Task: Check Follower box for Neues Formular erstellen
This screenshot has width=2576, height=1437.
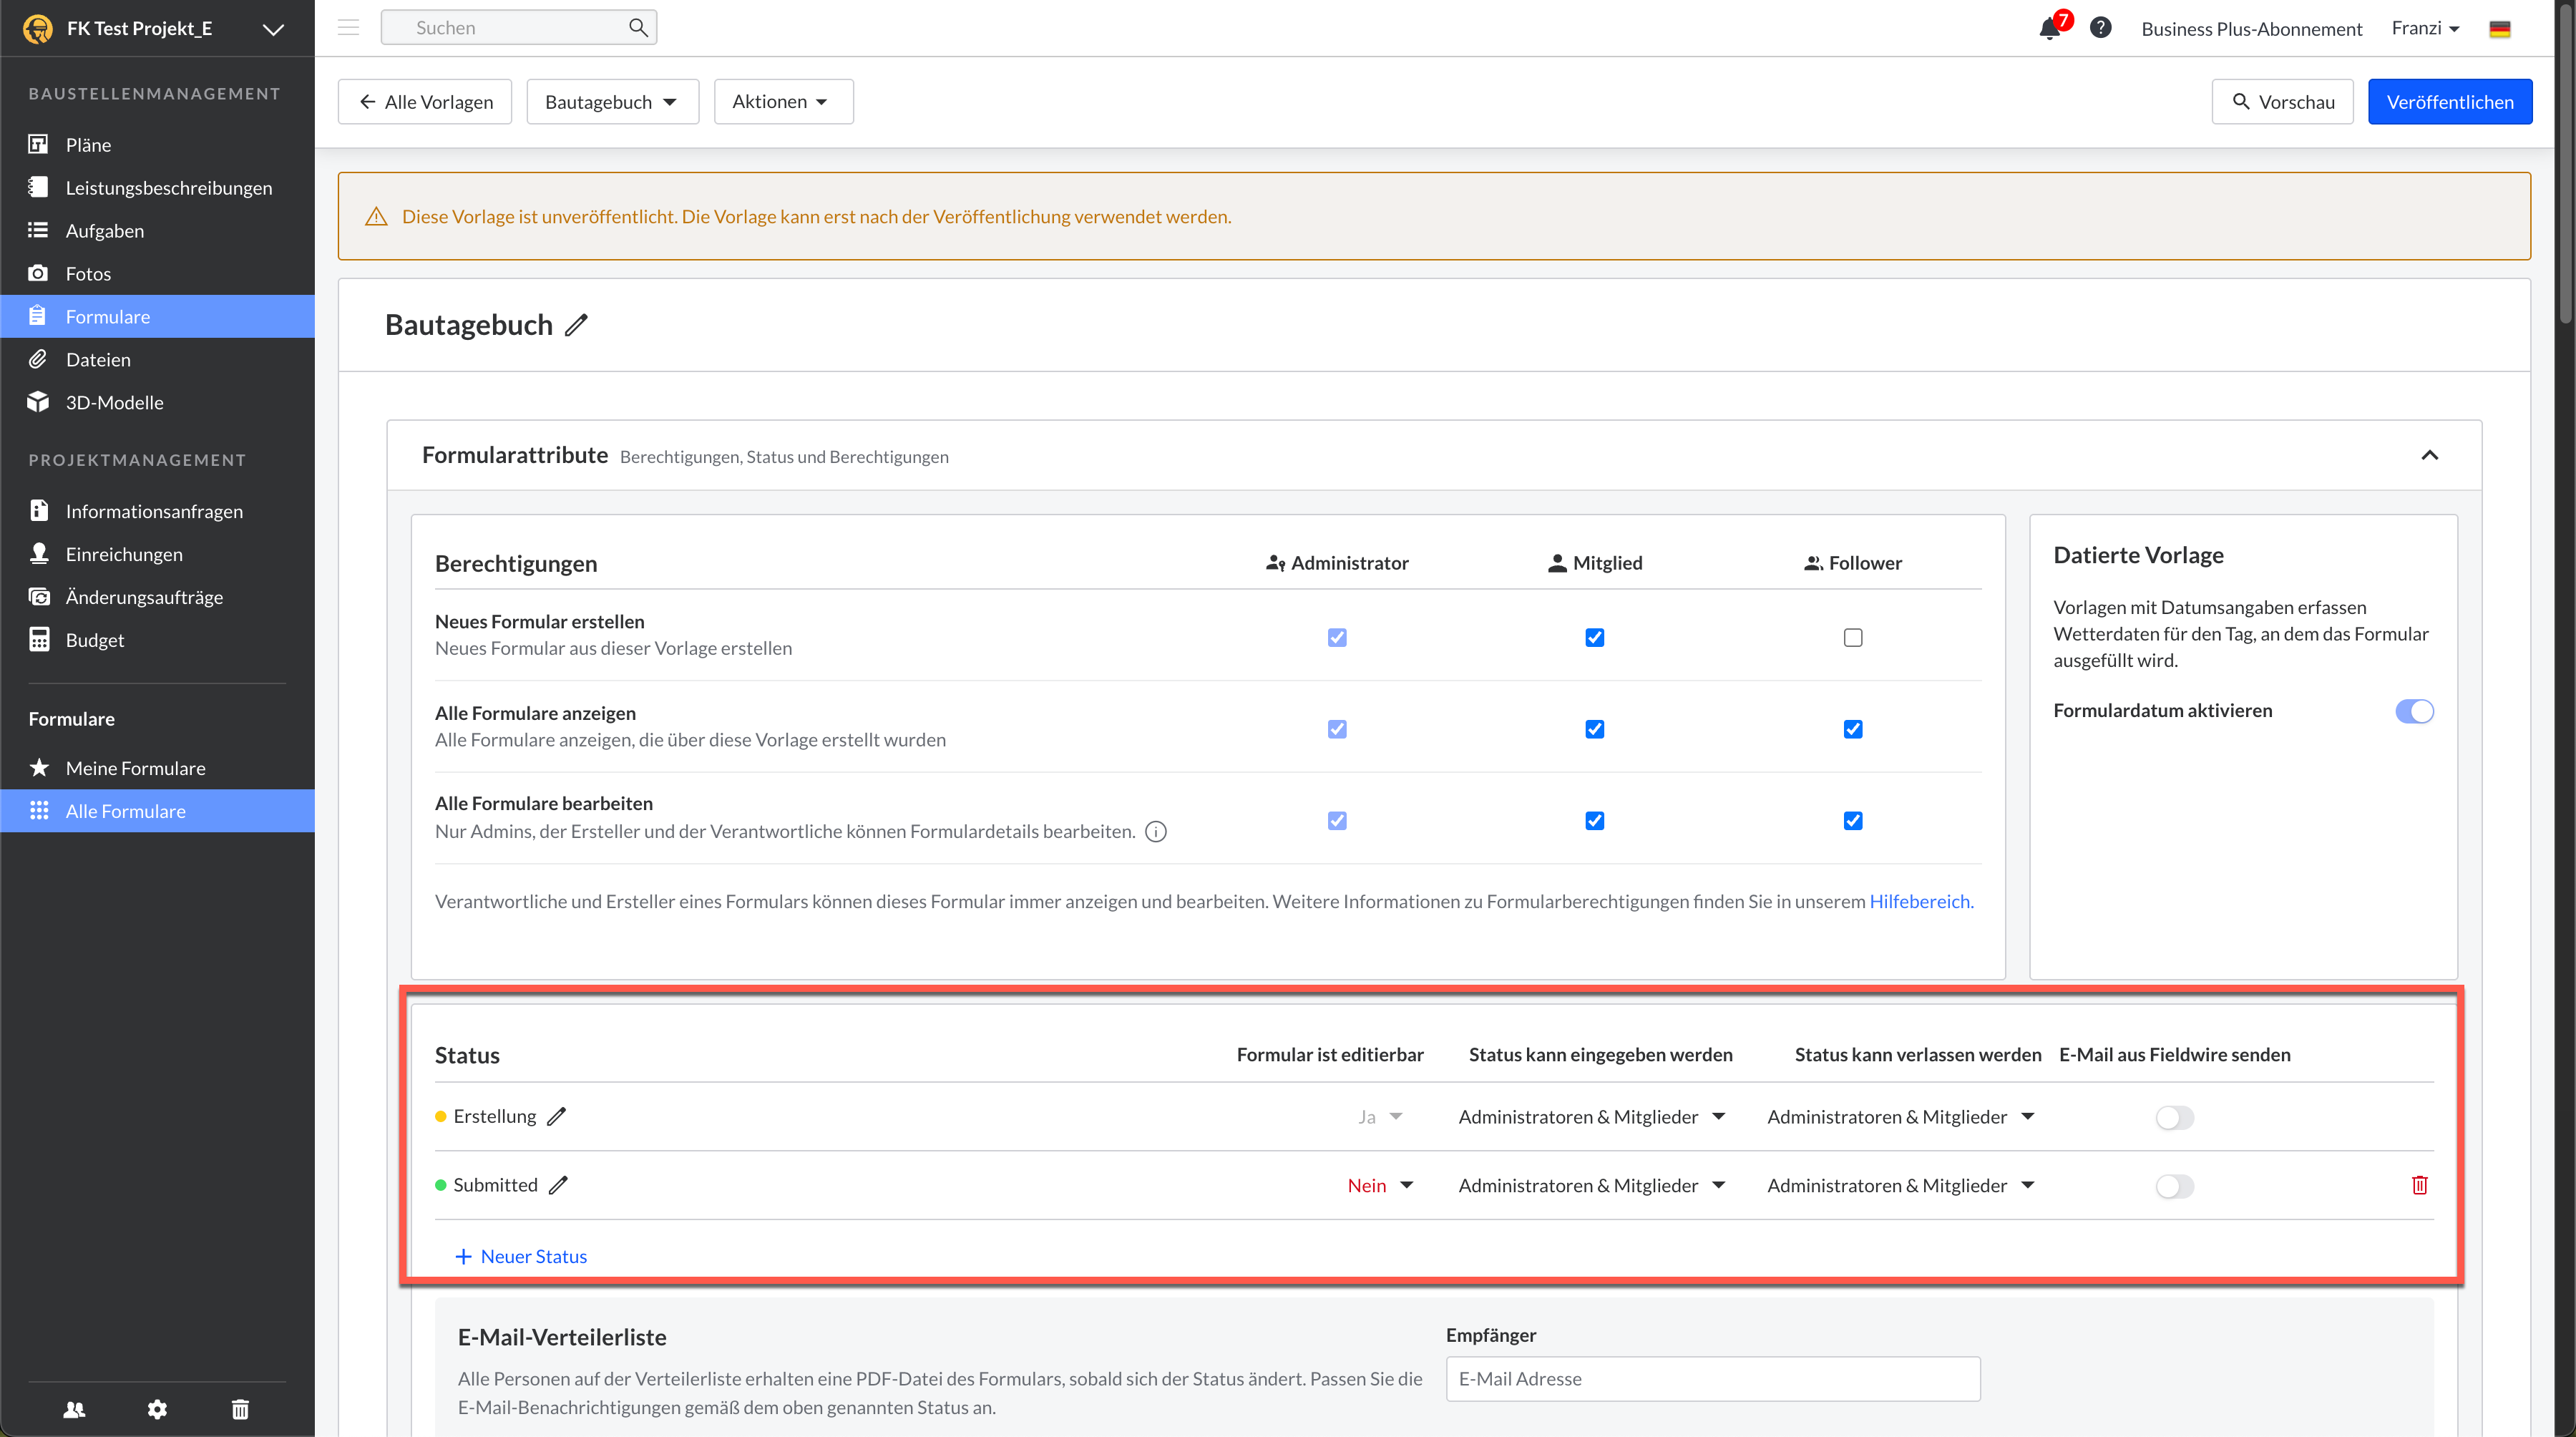Action: coord(1852,637)
